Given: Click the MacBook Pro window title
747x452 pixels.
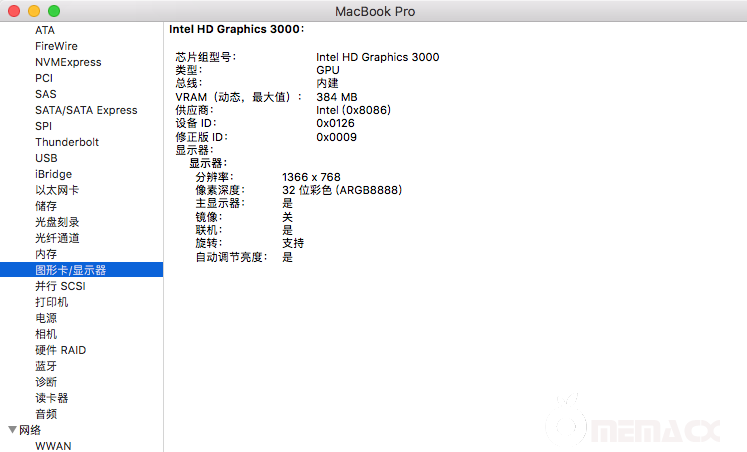Looking at the screenshot, I should pos(375,11).
